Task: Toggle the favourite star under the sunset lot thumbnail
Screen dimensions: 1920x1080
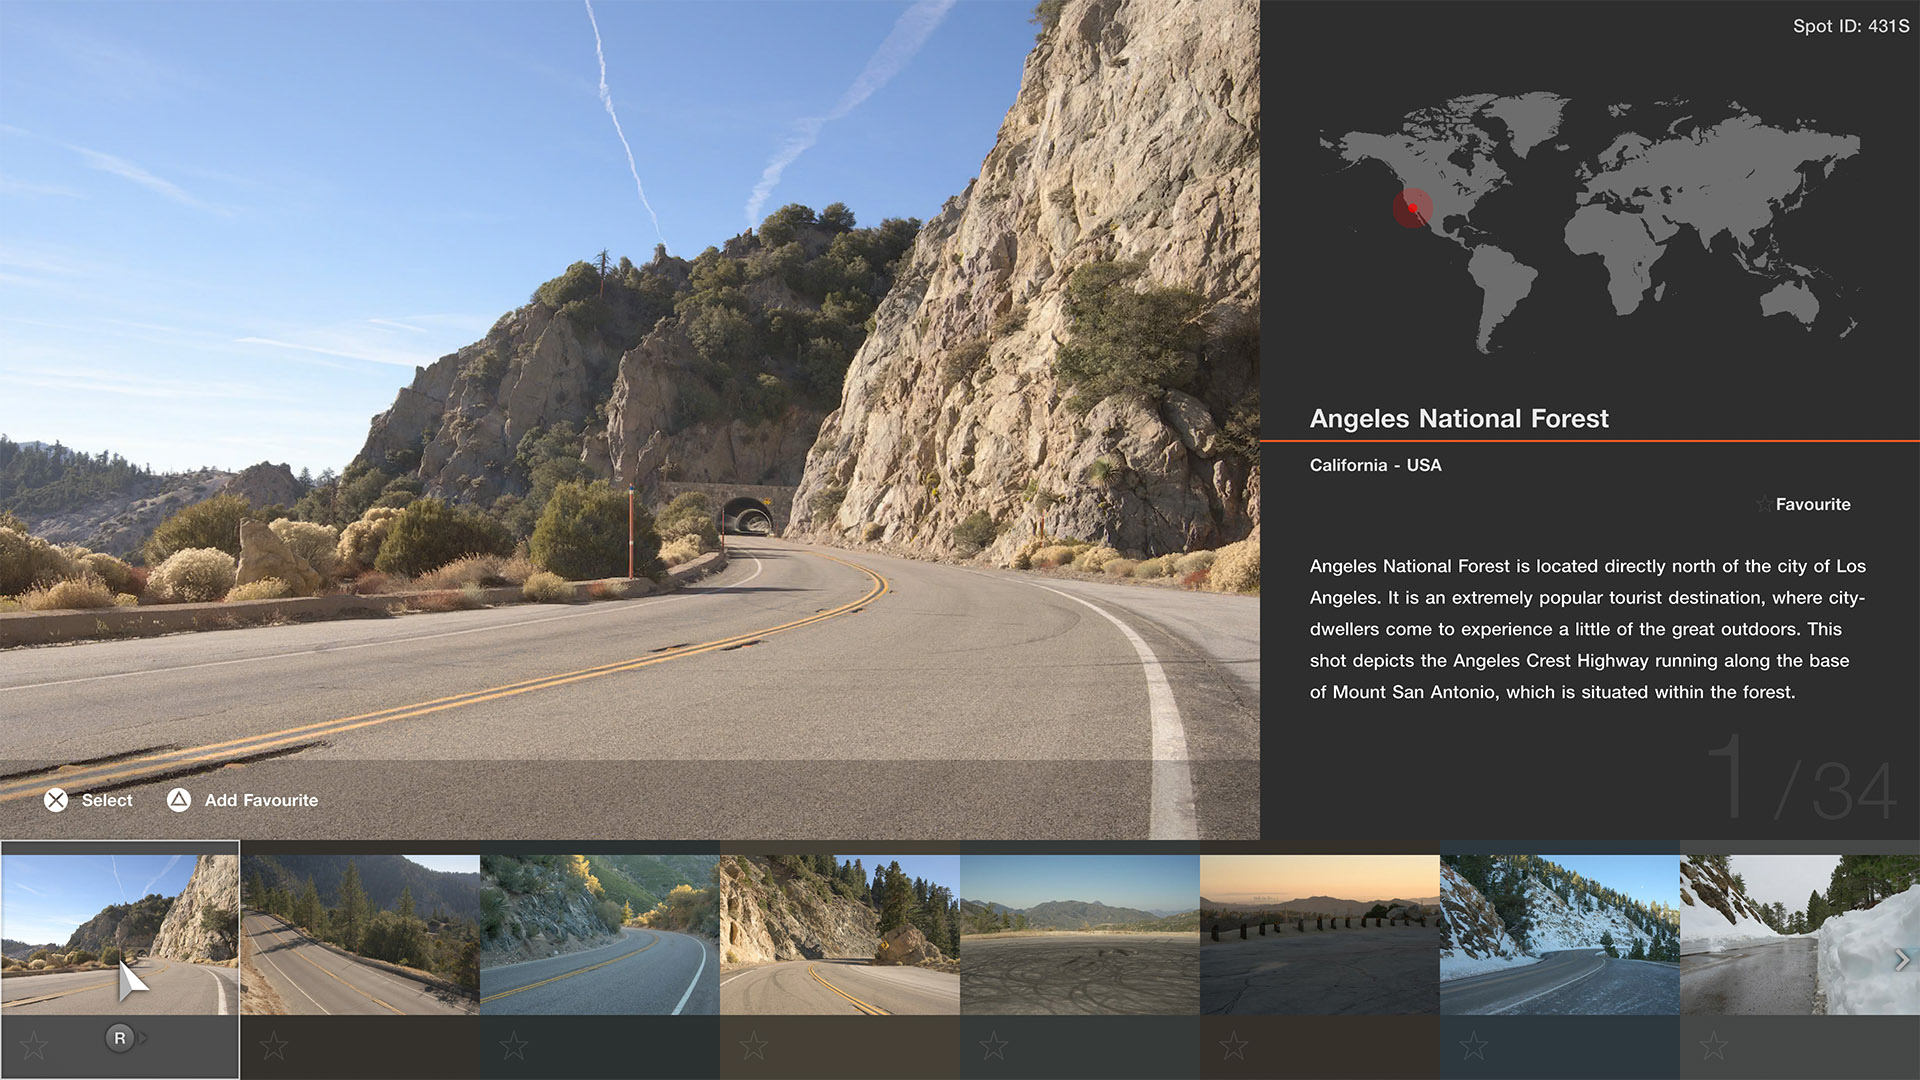Action: (x=1234, y=1046)
